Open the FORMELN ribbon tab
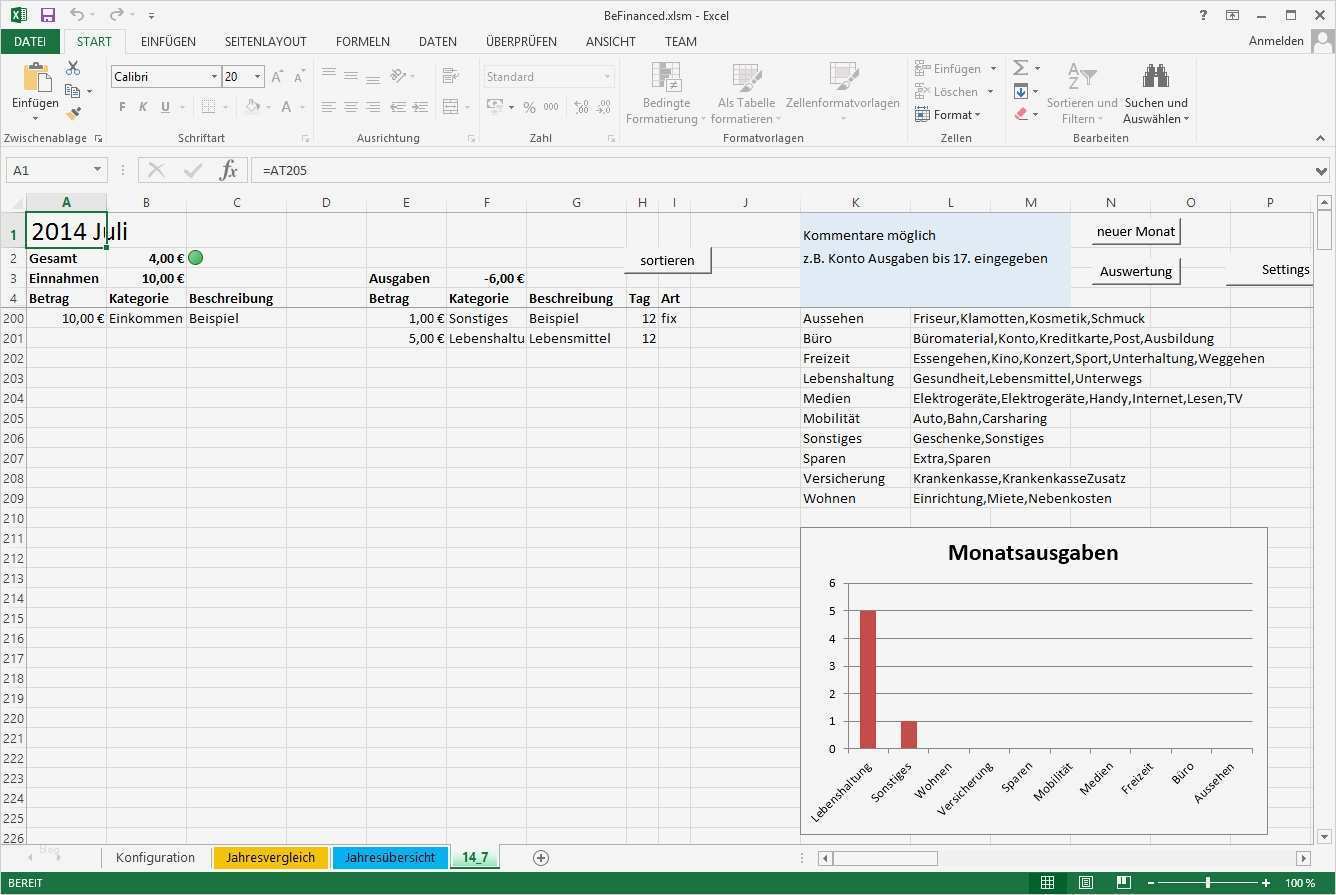 tap(362, 42)
